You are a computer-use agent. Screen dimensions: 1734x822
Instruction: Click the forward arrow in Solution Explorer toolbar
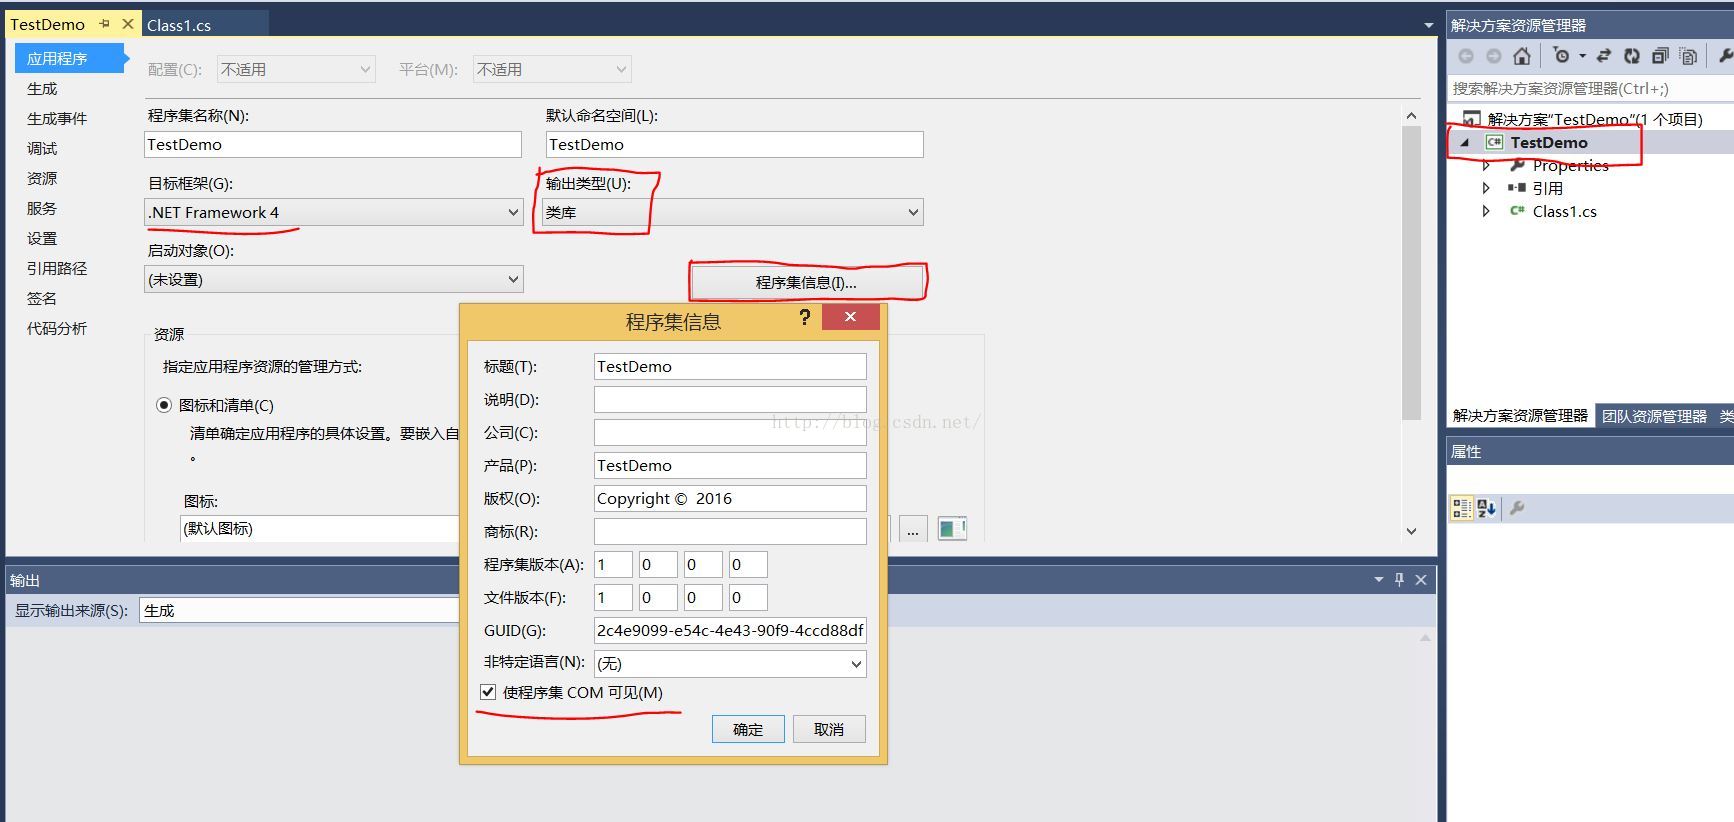tap(1493, 56)
